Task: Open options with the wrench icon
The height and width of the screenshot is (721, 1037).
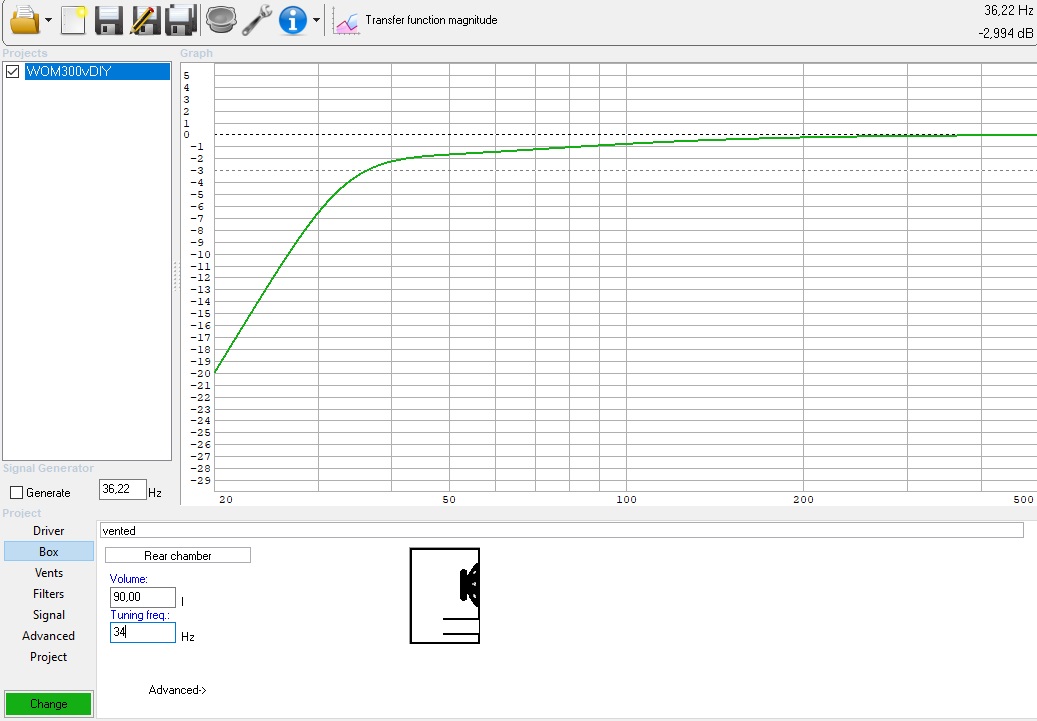Action: click(x=256, y=19)
